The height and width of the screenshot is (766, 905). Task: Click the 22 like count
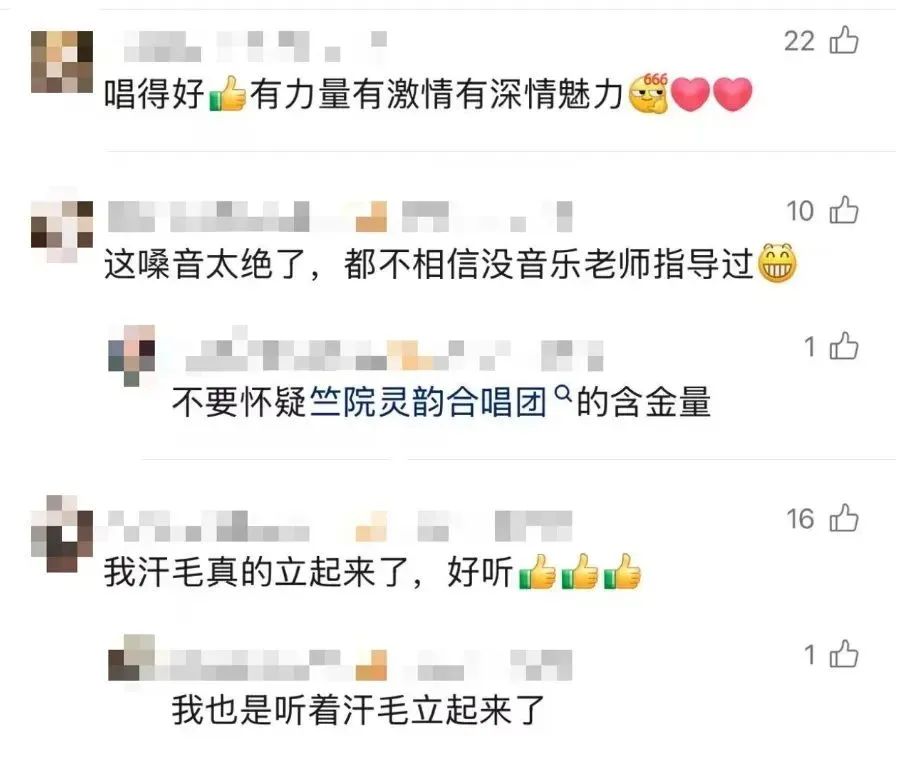click(799, 41)
